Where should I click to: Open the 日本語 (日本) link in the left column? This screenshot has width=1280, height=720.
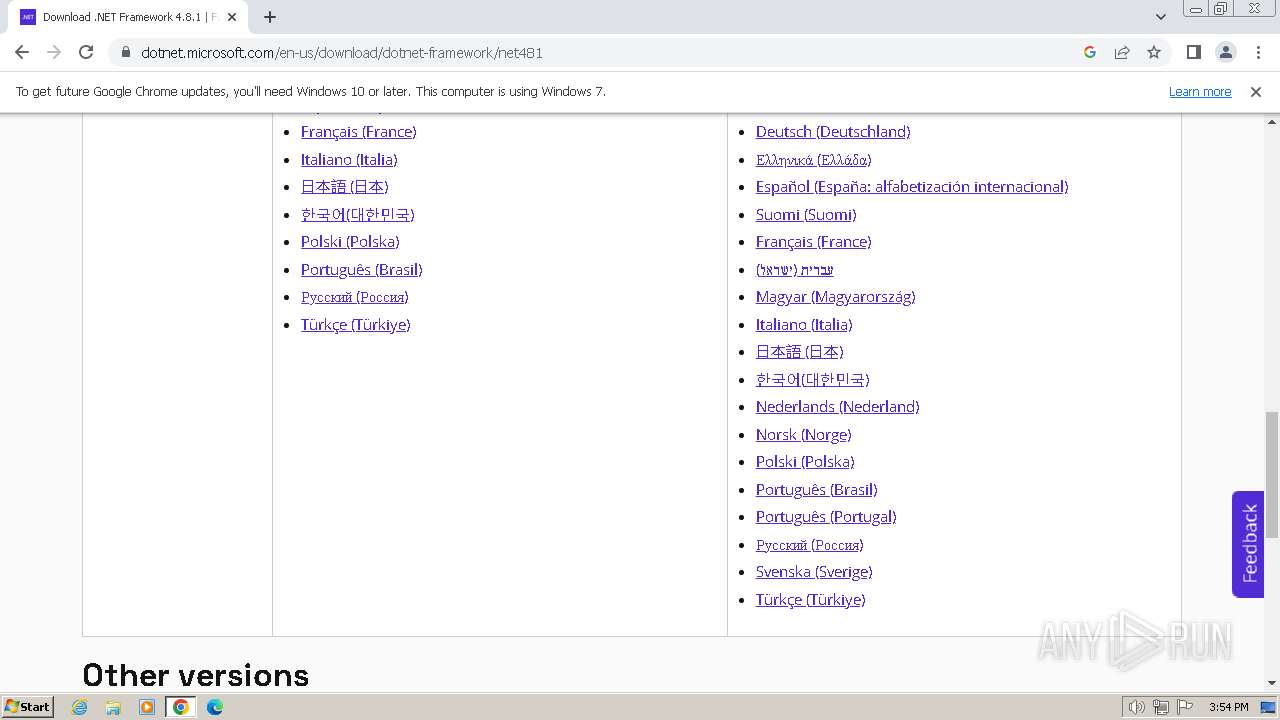(344, 187)
